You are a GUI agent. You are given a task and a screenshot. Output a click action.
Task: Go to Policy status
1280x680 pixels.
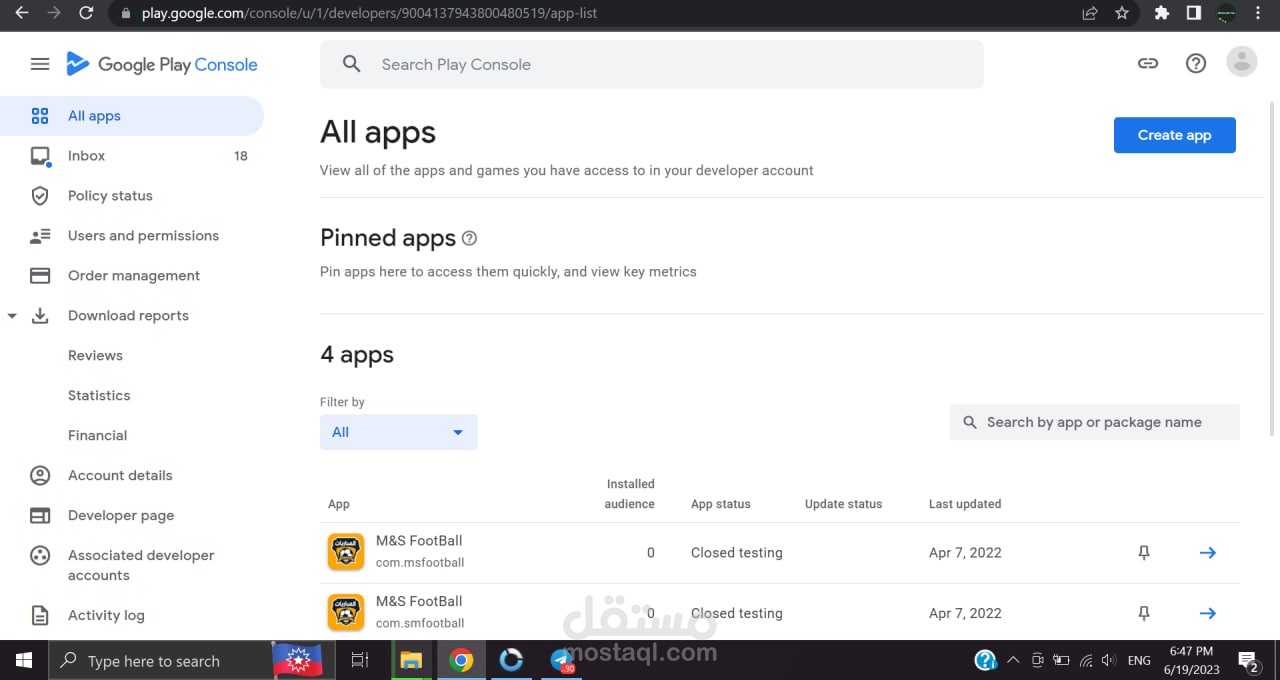click(132, 196)
